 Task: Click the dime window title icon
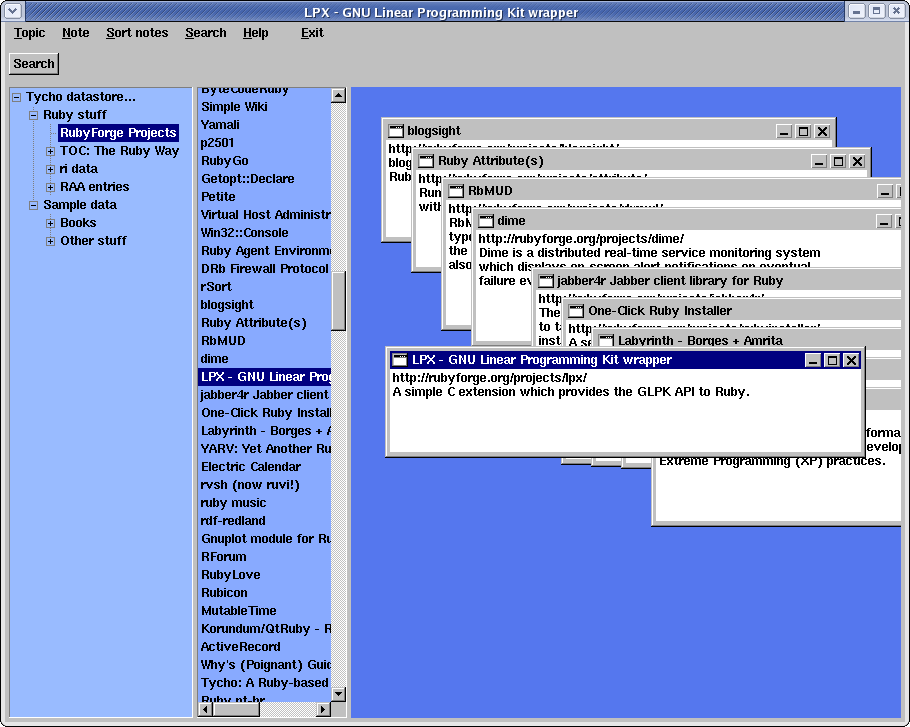[486, 221]
